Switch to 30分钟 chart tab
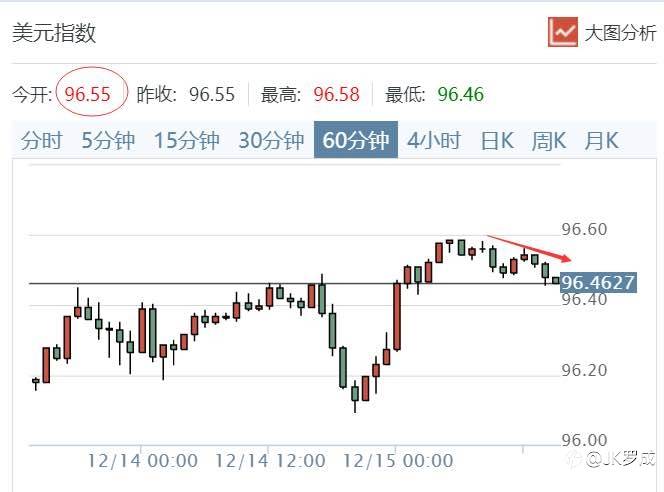The height and width of the screenshot is (492, 664). point(270,140)
